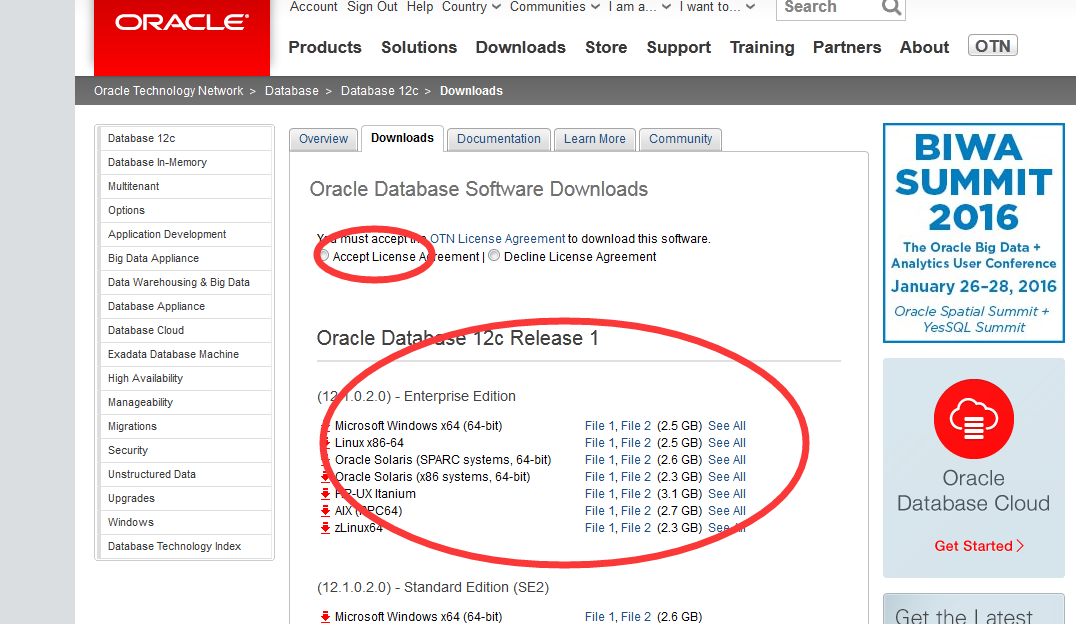Open the Training menu
Viewport: 1076px width, 624px height.
tap(762, 47)
